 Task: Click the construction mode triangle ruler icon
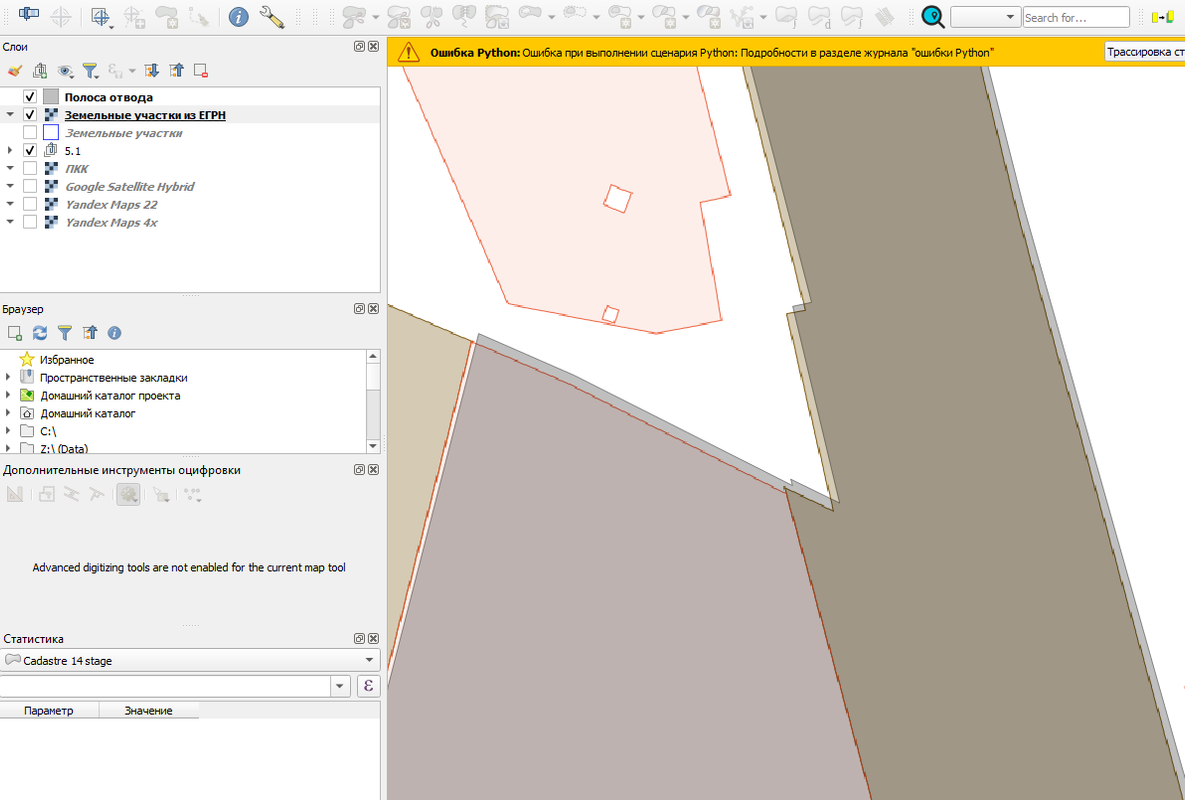coord(14,495)
